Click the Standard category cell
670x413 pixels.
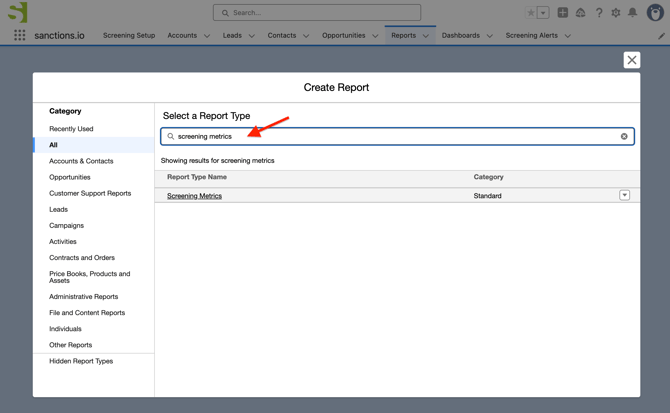488,196
